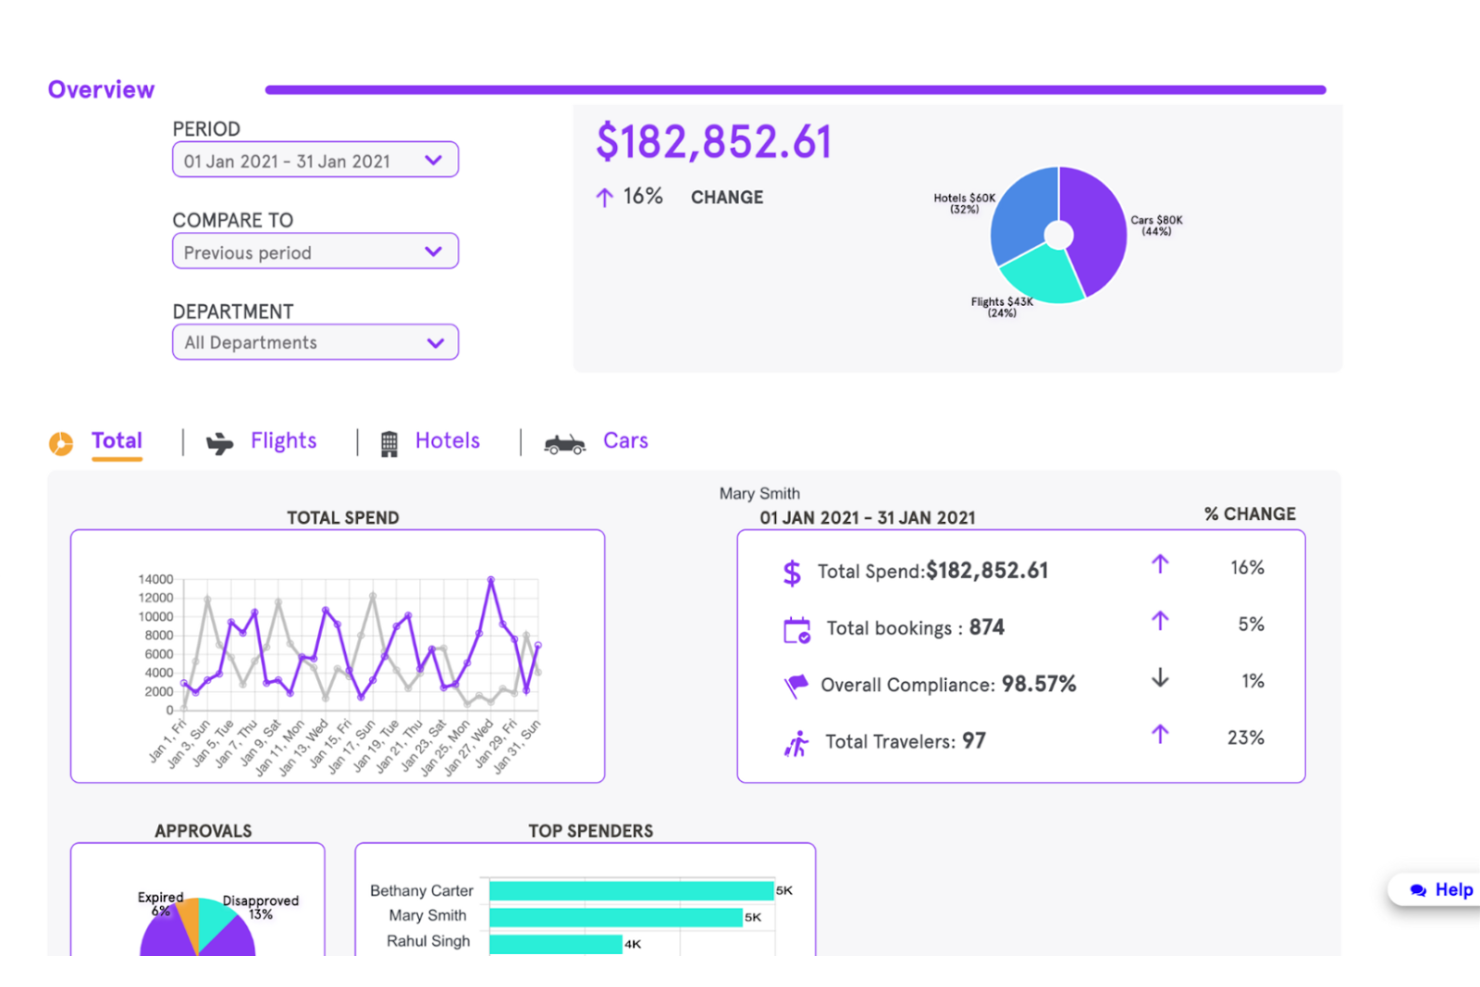The width and height of the screenshot is (1480, 987).
Task: Click the dollar icon beside Total Spend
Action: click(x=792, y=572)
